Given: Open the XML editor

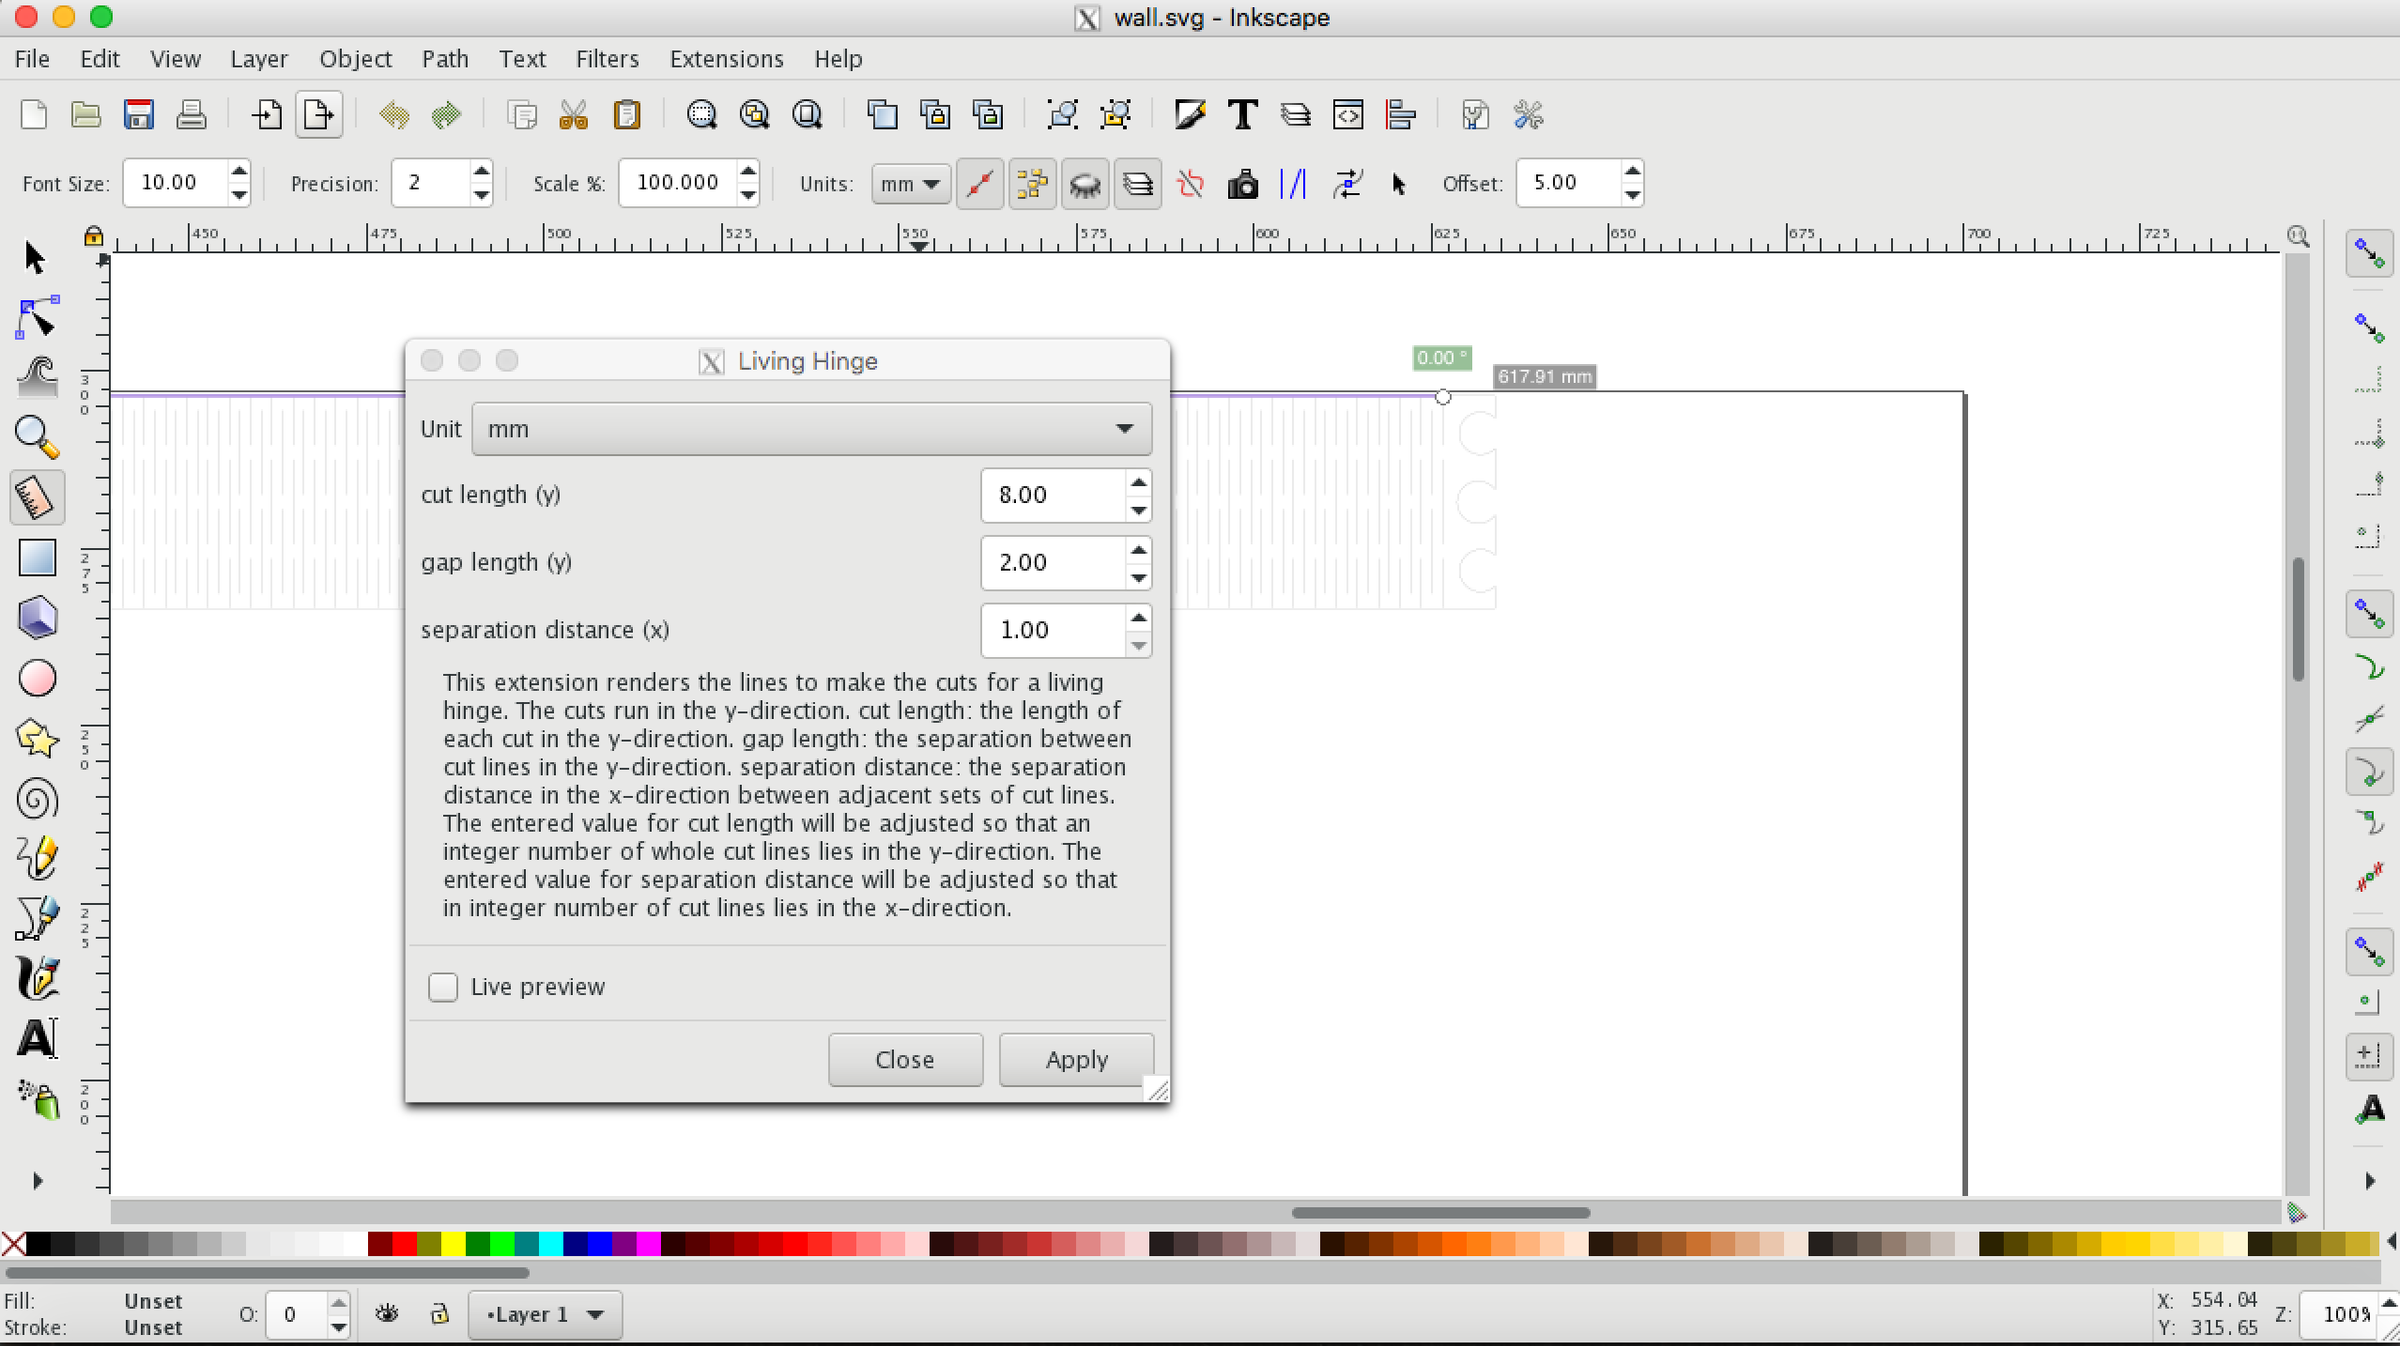Looking at the screenshot, I should click(x=1348, y=115).
